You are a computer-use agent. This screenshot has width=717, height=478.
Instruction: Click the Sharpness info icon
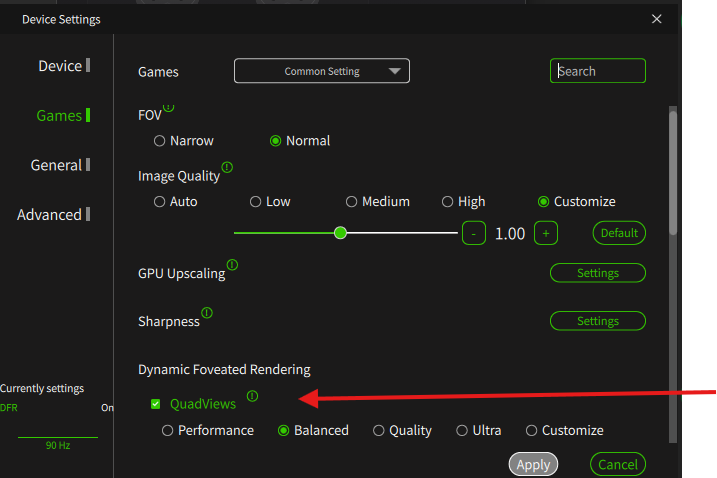click(207, 313)
